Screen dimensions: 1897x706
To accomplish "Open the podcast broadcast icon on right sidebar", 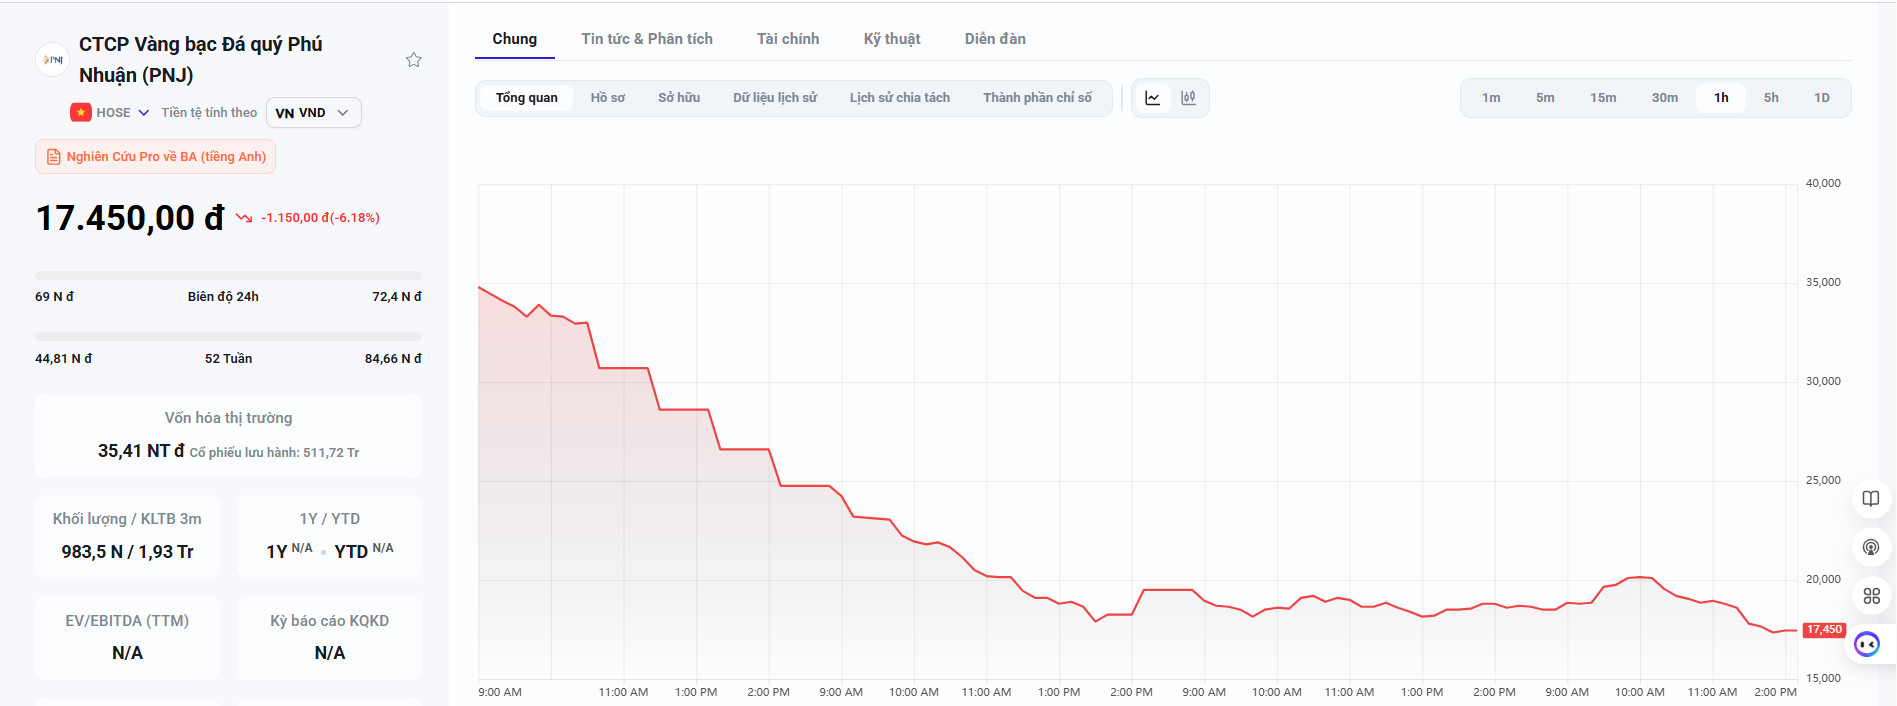I will (1871, 547).
